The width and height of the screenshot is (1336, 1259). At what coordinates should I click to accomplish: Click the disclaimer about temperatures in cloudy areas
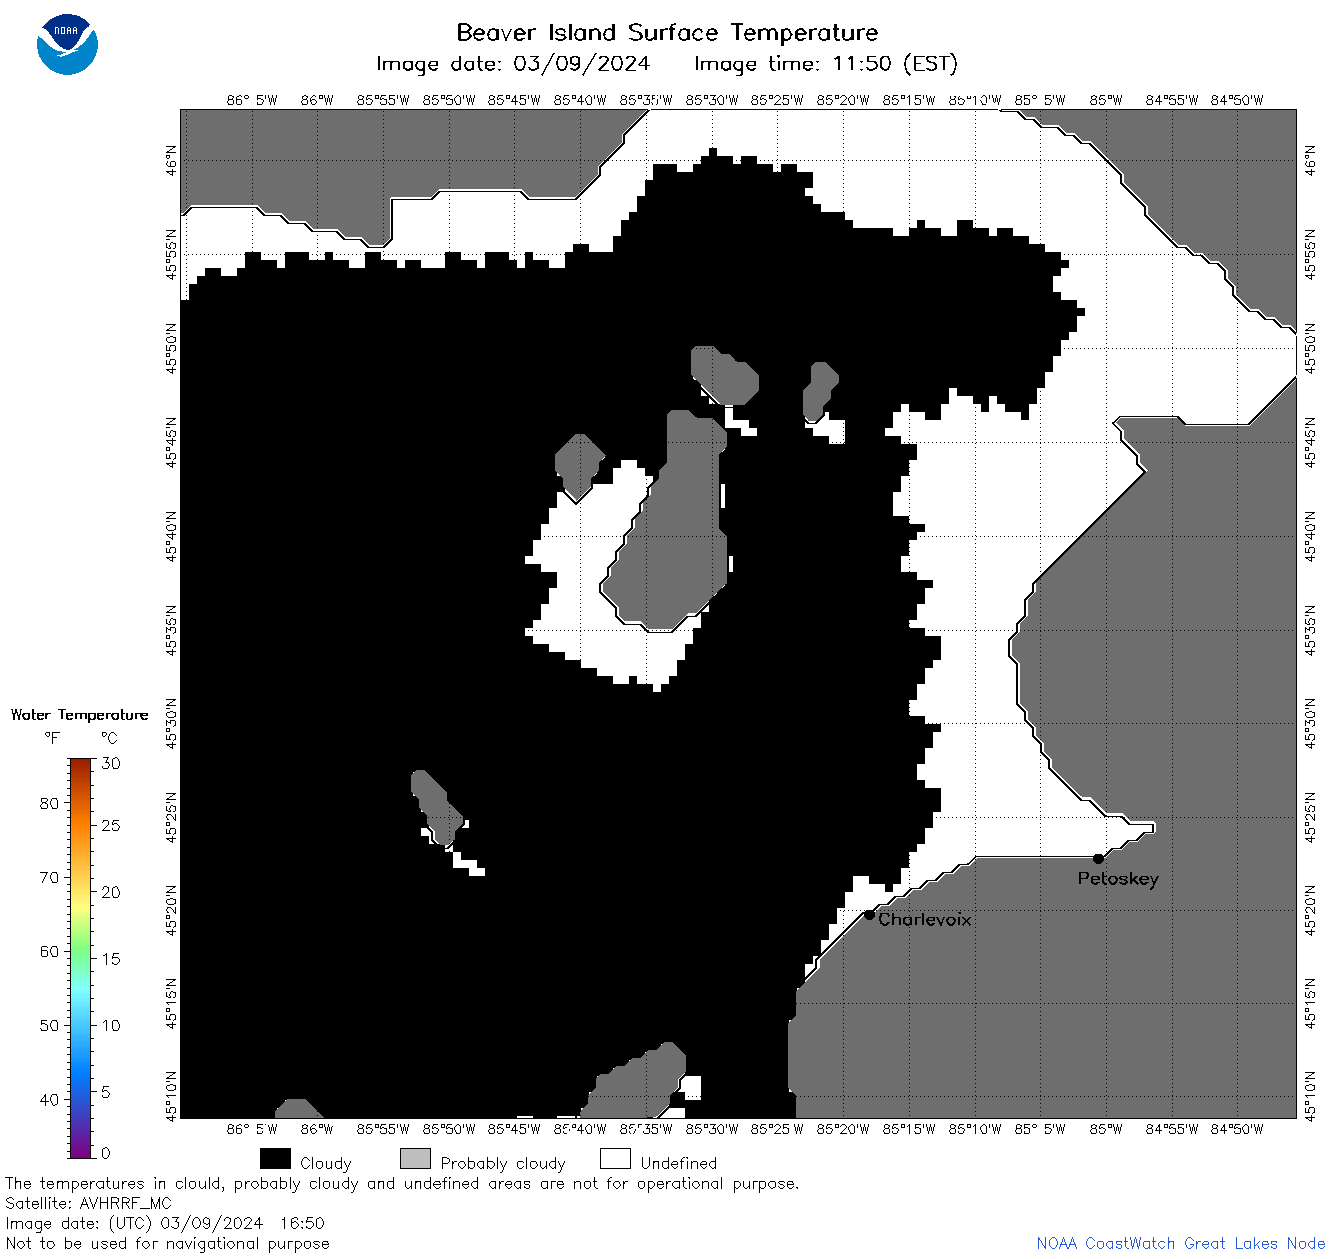[402, 1184]
